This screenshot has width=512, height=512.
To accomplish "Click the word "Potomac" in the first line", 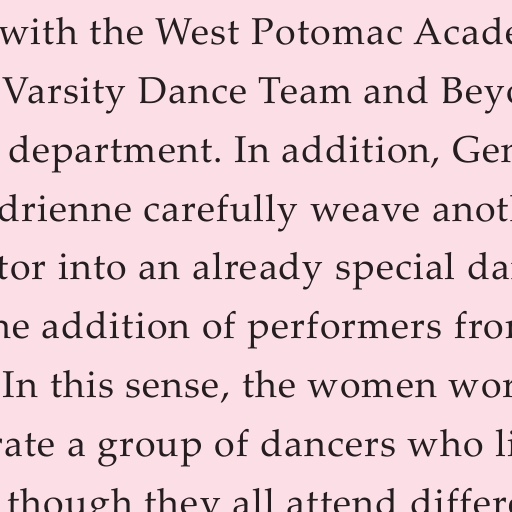I will (327, 33).
